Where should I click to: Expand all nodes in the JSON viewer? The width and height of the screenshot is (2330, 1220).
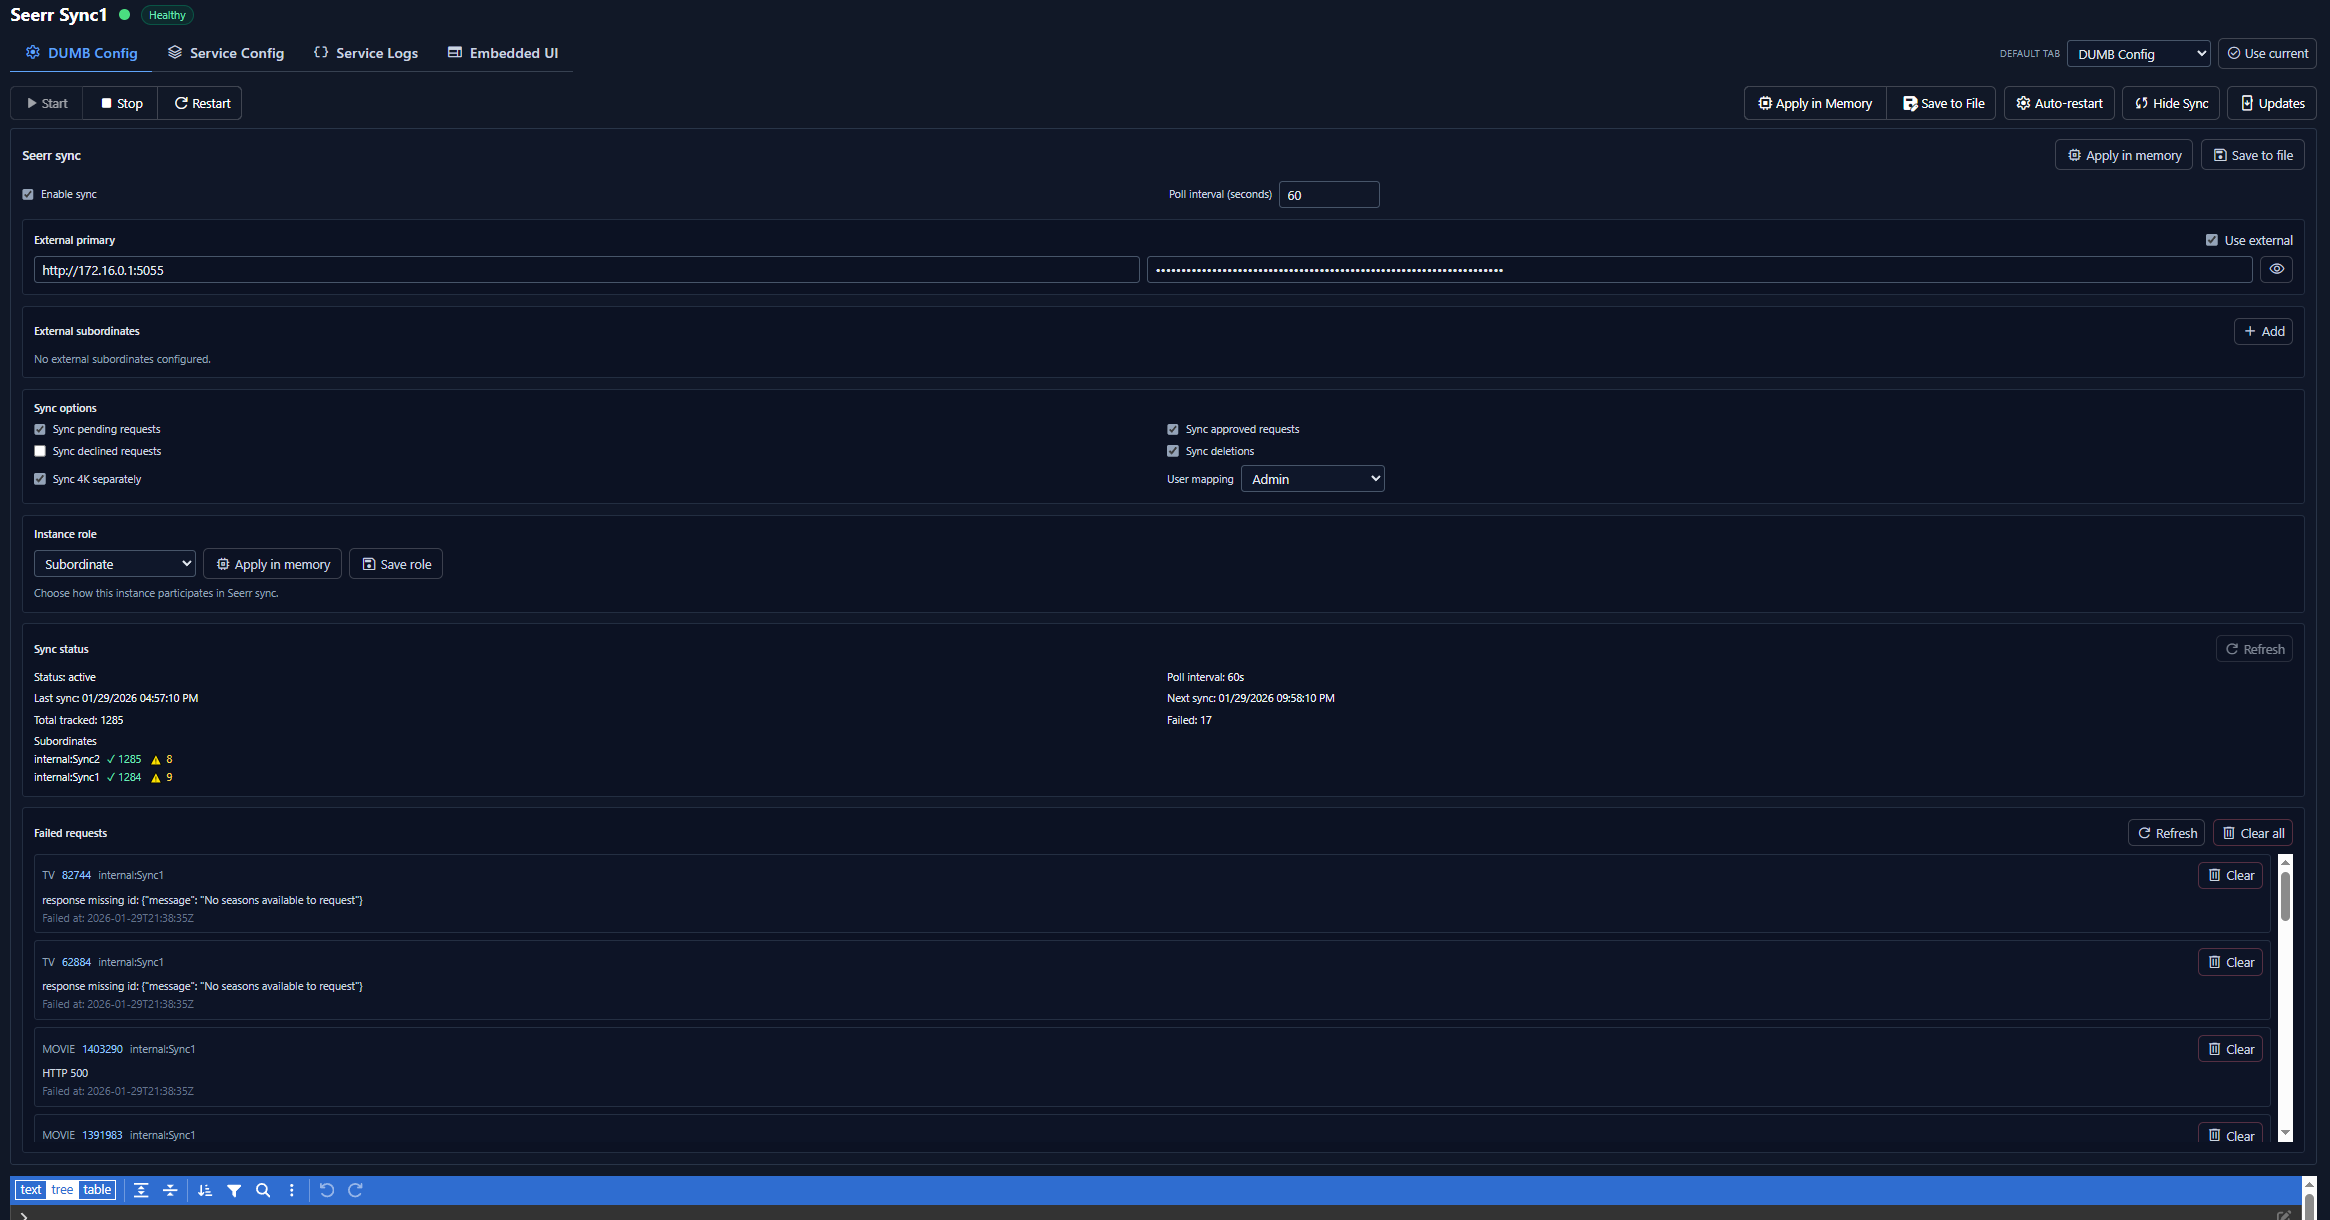[x=141, y=1190]
